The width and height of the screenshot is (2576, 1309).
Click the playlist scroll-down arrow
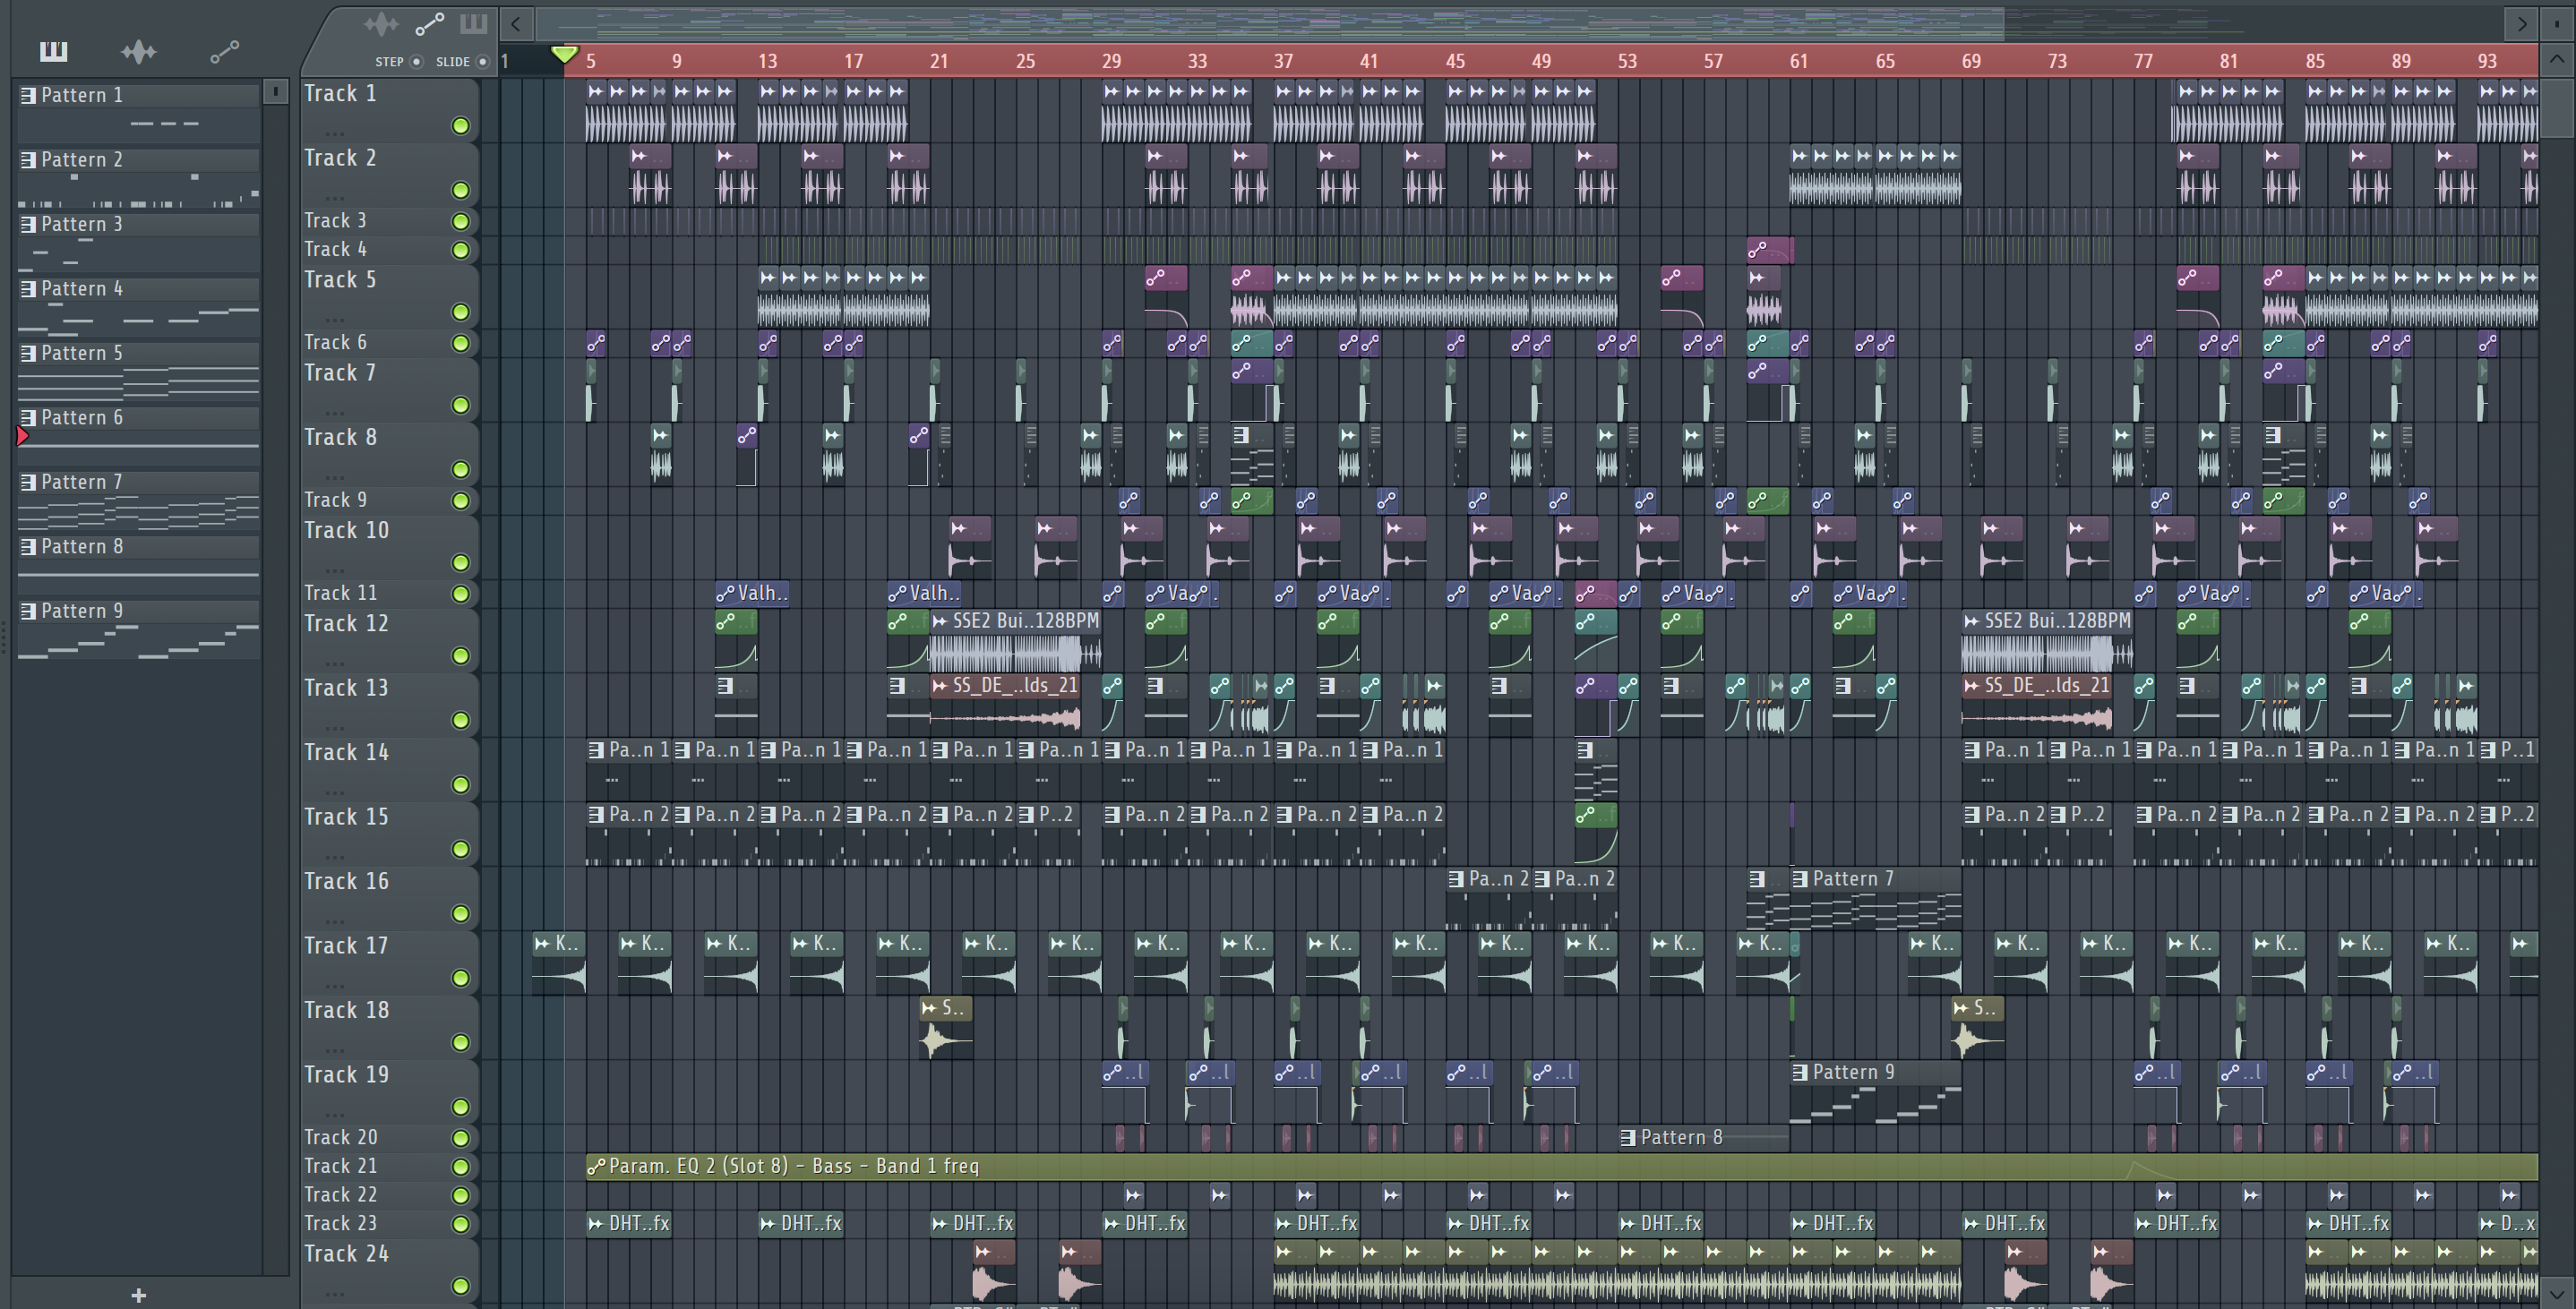2556,1293
